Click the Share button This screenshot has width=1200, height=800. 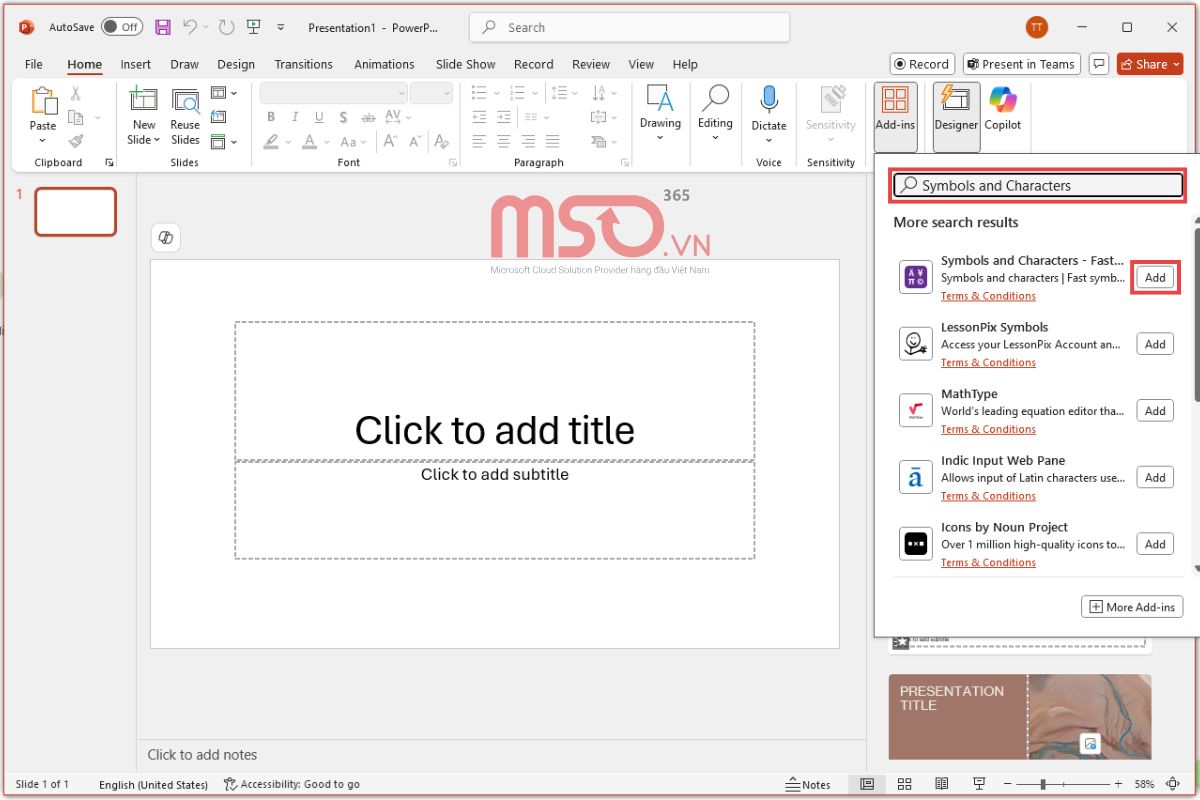pyautogui.click(x=1150, y=64)
